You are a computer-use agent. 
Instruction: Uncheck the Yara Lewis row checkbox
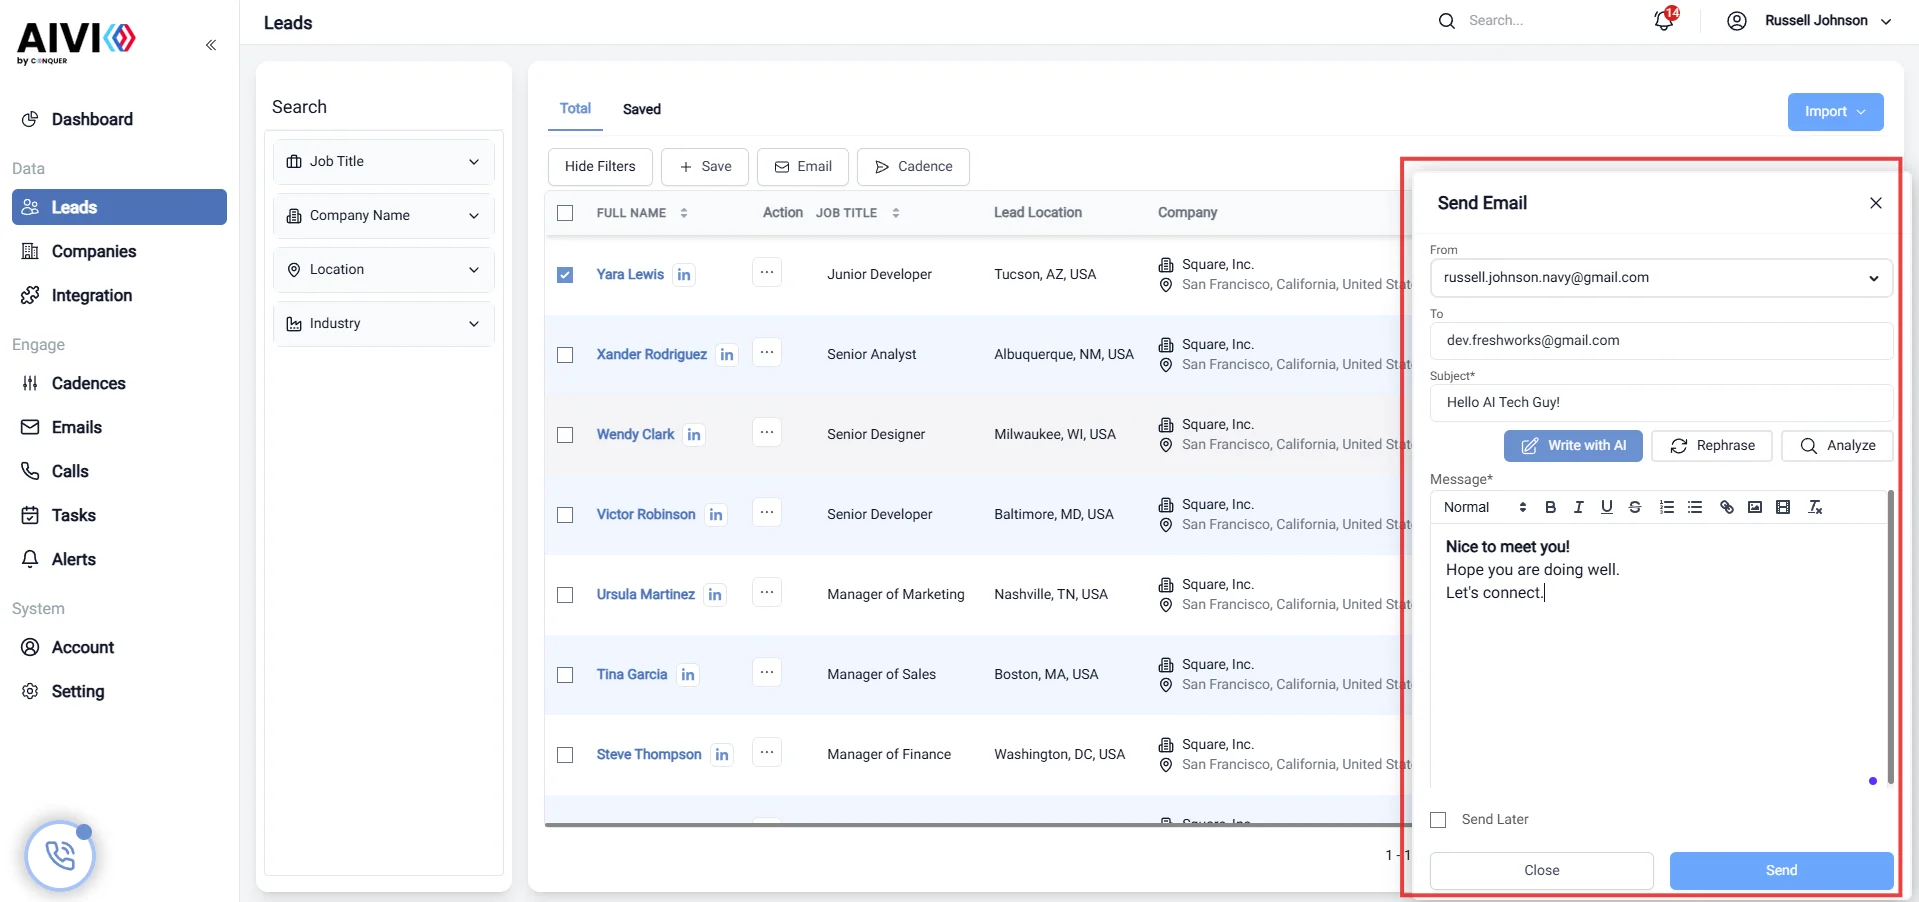click(x=565, y=275)
